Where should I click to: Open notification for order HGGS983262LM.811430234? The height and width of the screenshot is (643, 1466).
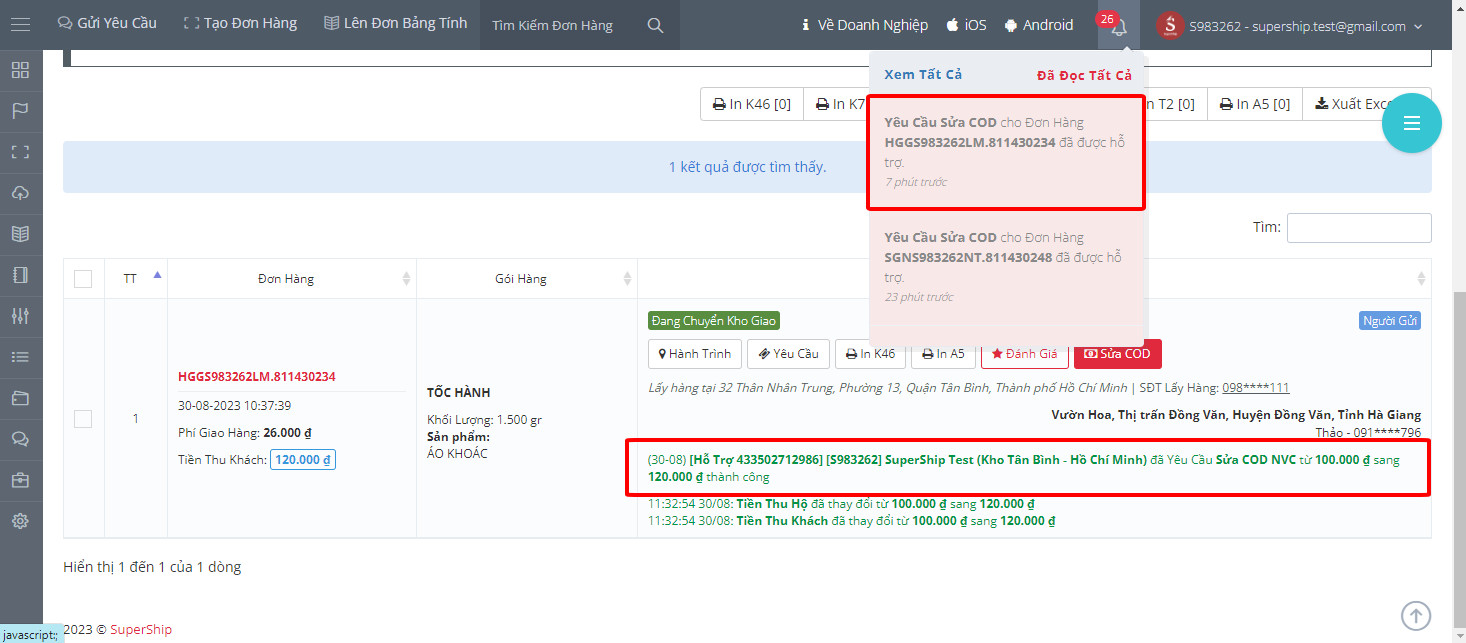coord(1005,152)
